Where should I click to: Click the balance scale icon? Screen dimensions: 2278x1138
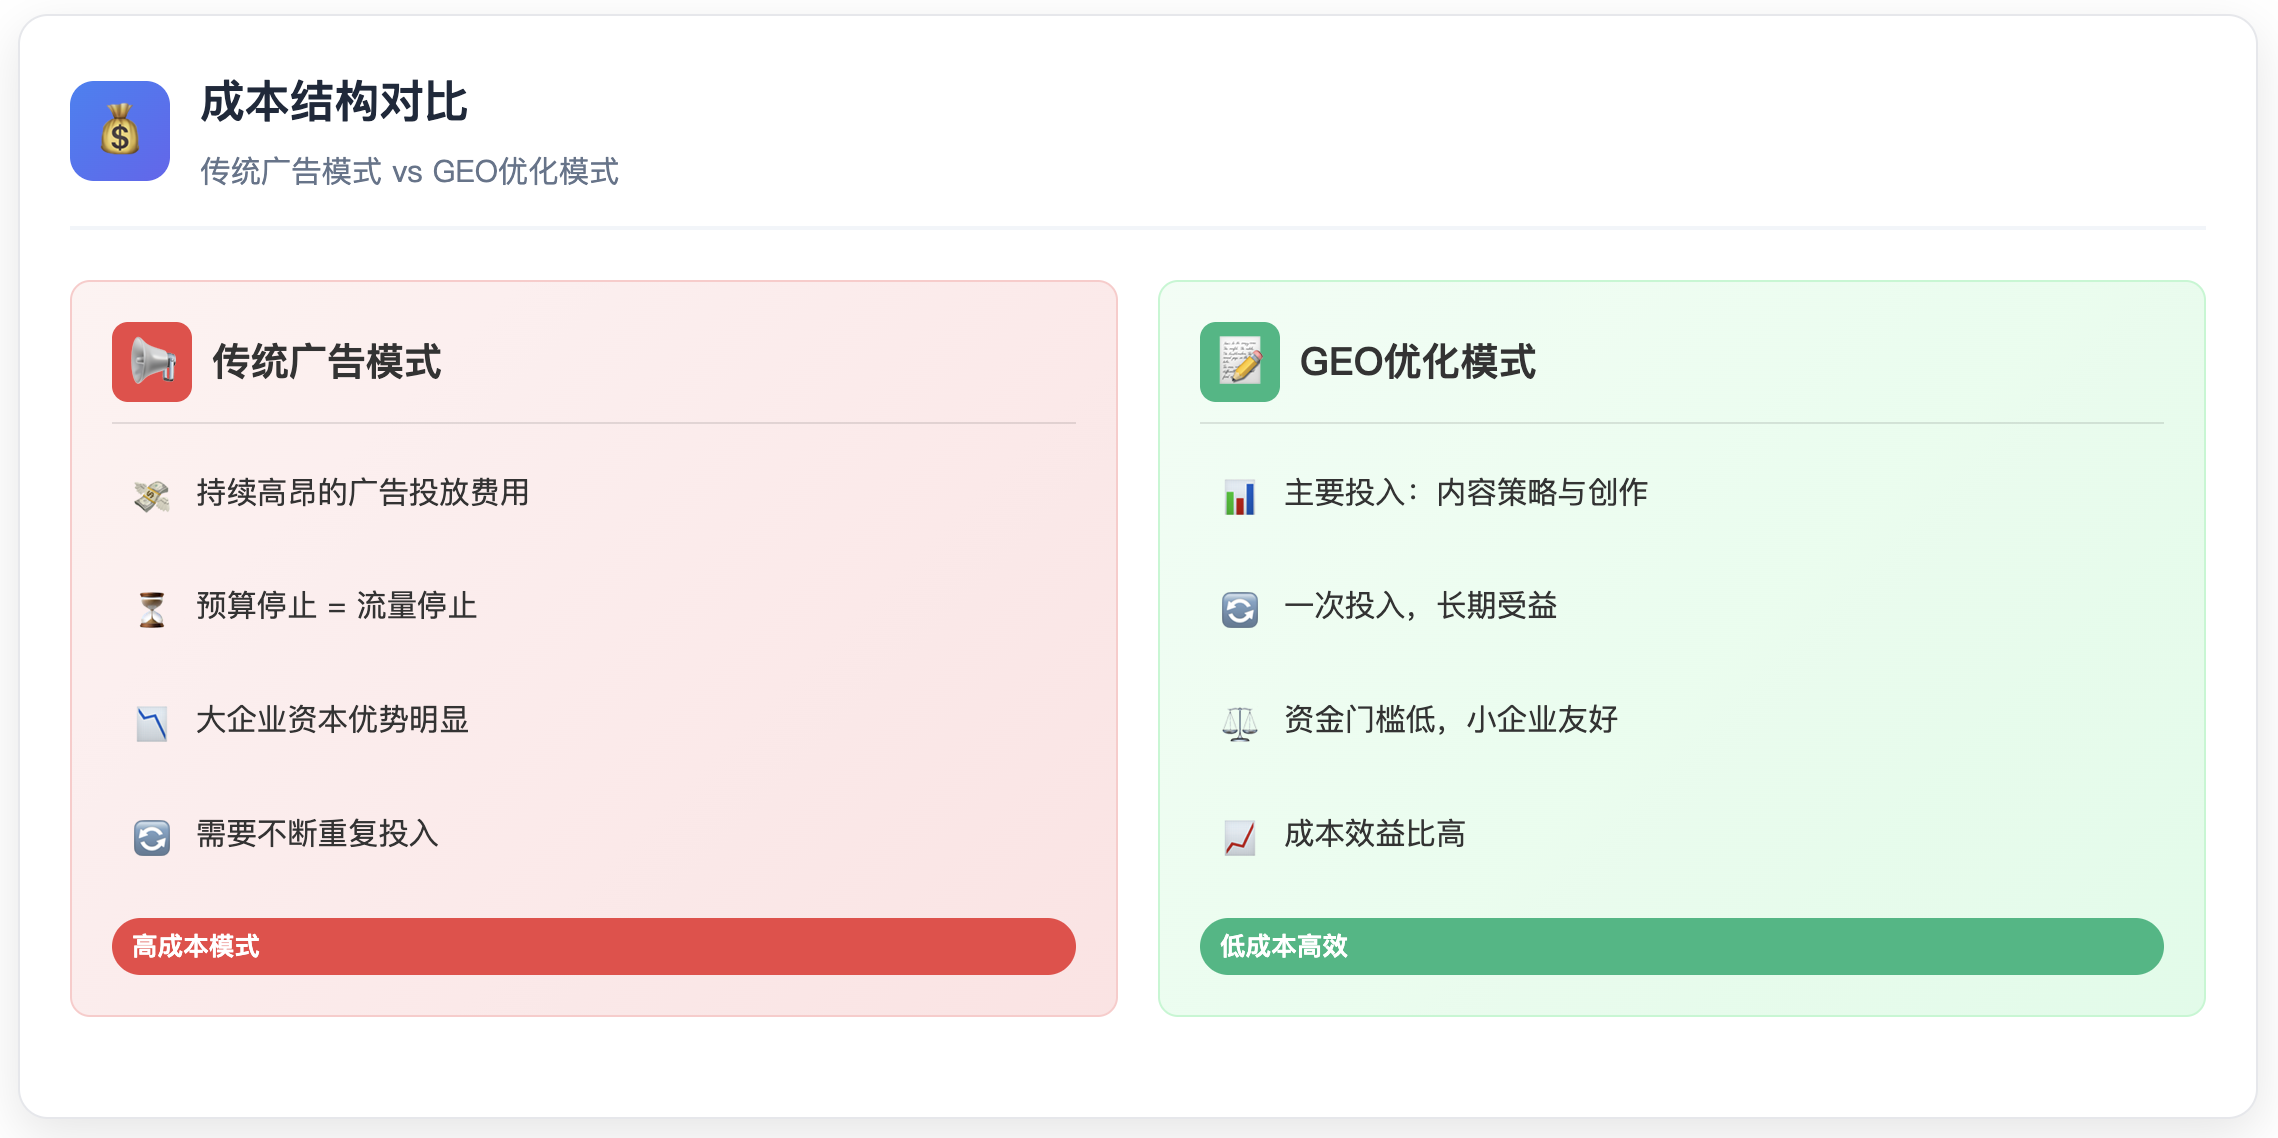pyautogui.click(x=1239, y=723)
